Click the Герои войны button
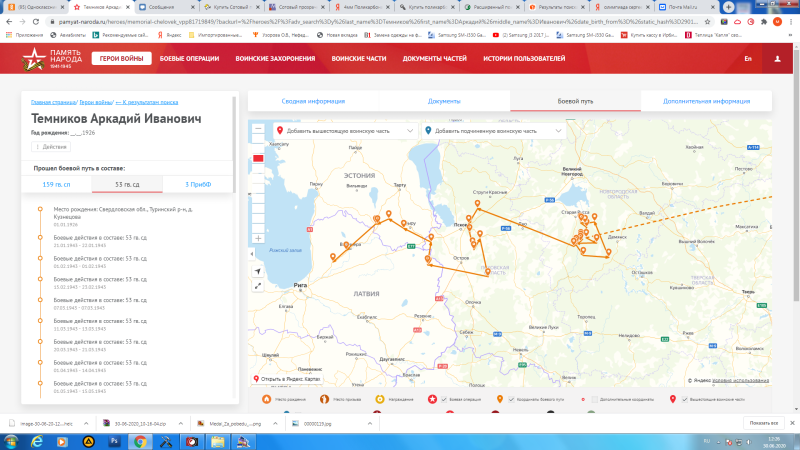This screenshot has width=800, height=450. 121,59
